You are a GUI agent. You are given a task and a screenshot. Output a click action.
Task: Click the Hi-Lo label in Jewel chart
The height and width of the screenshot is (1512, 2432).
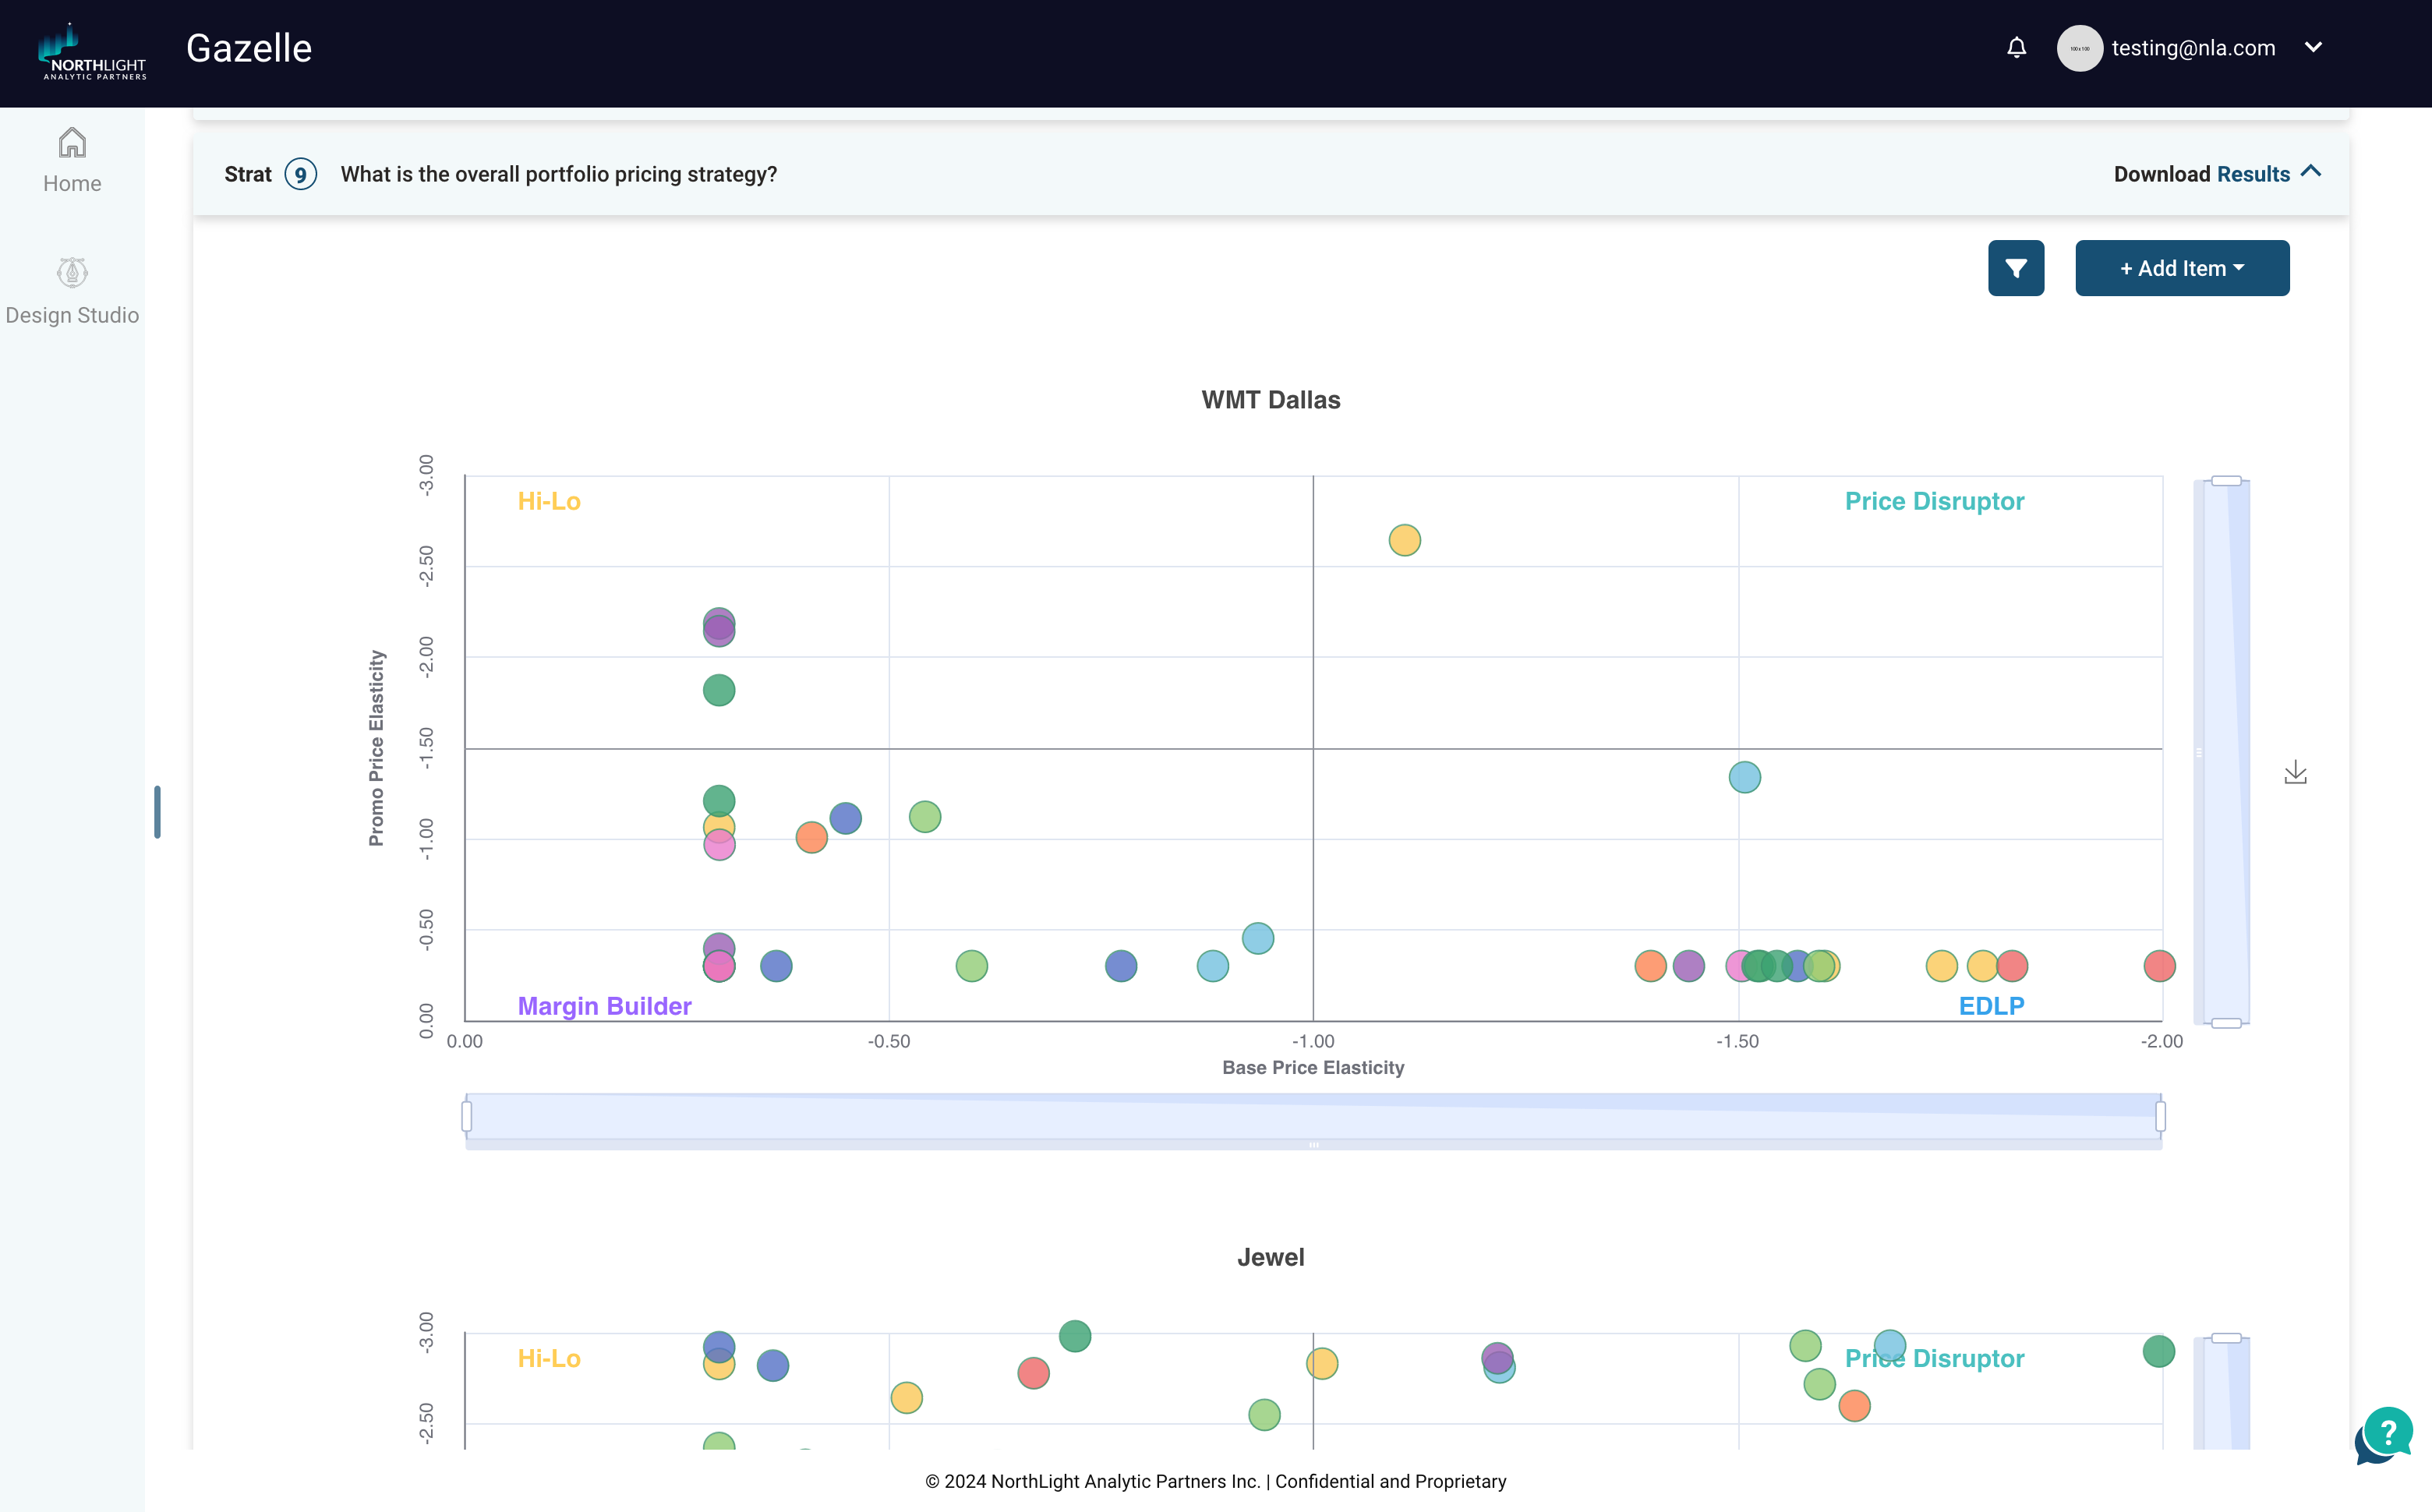549,1358
